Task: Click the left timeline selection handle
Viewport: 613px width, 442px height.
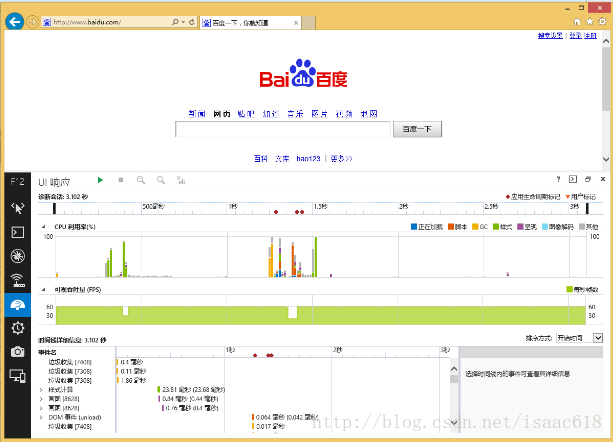Action: click(54, 208)
